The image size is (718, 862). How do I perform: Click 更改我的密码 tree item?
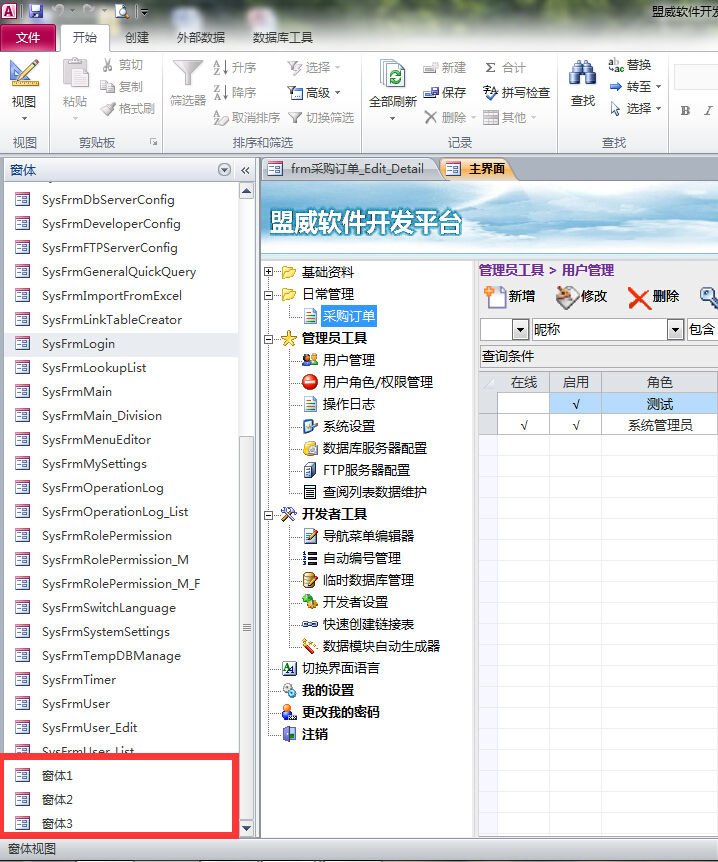(340, 712)
